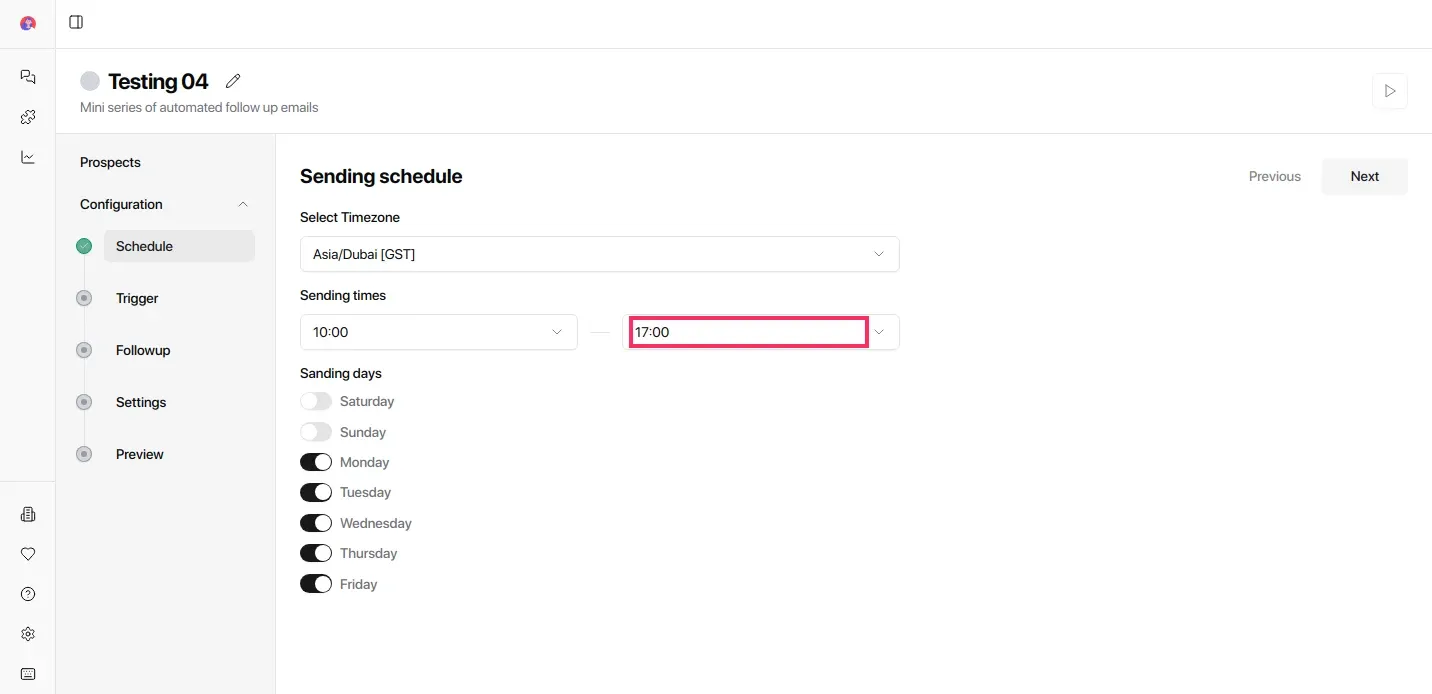Collapse the Configuration section chevron

243,204
